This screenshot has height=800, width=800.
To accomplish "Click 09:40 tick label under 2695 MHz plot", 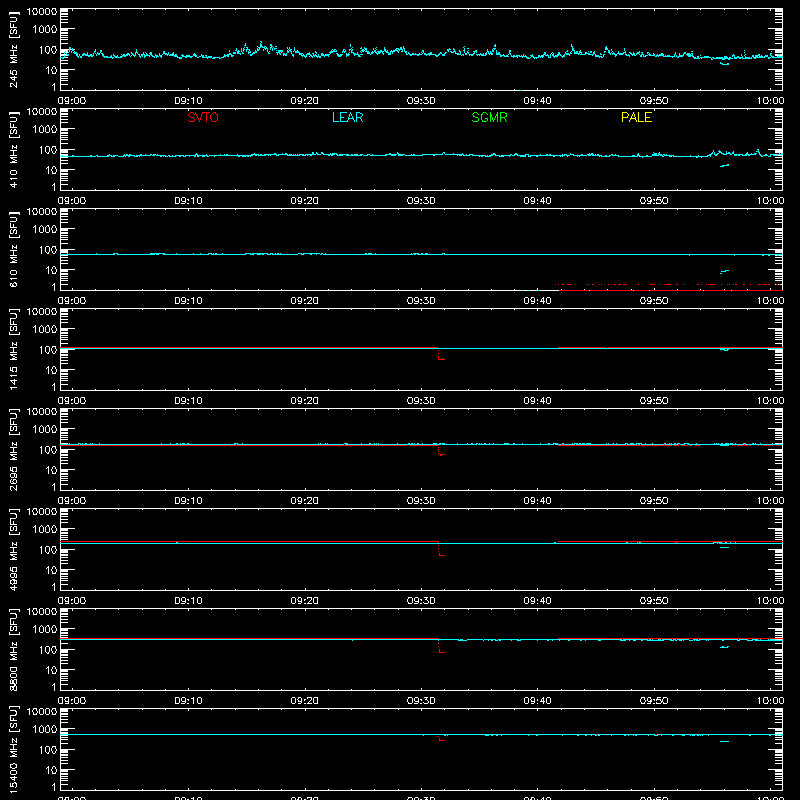I will pyautogui.click(x=537, y=501).
